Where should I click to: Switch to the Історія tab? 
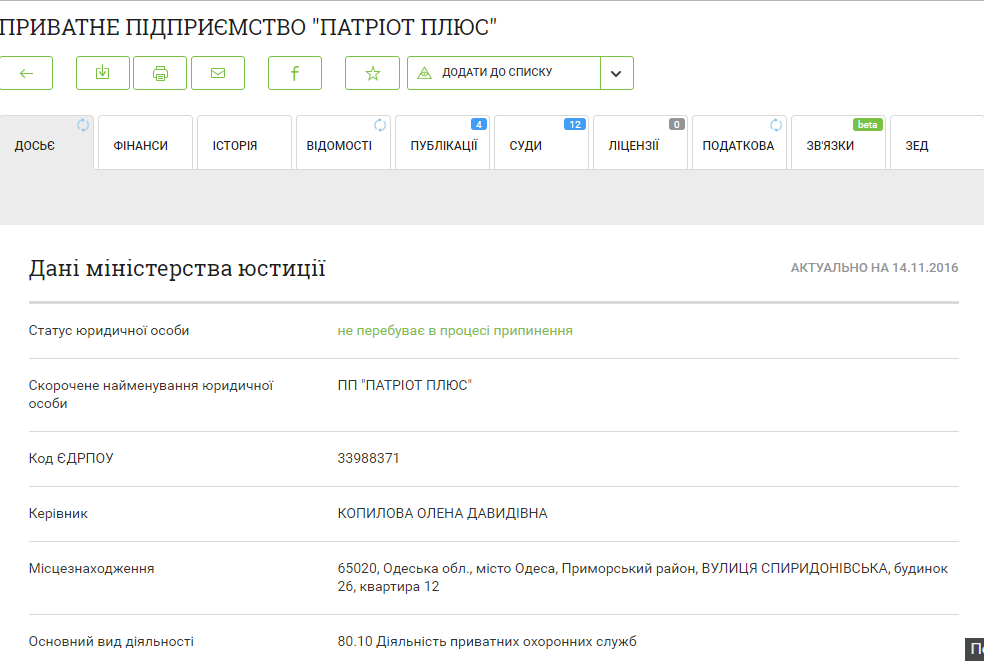click(235, 146)
